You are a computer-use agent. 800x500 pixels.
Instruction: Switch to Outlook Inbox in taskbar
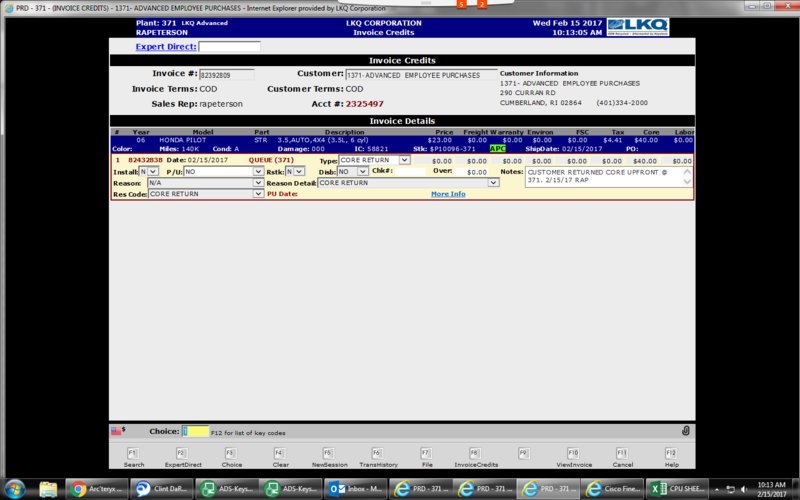(x=356, y=489)
